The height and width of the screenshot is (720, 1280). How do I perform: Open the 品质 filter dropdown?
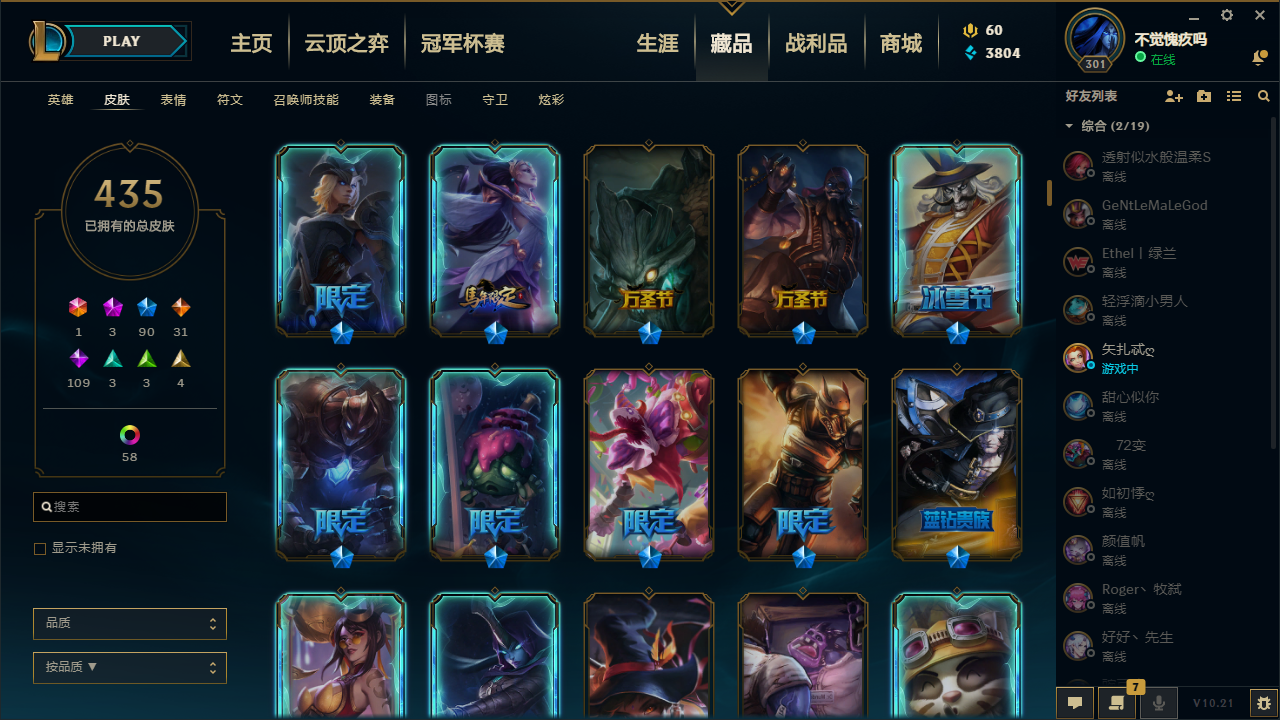click(130, 623)
